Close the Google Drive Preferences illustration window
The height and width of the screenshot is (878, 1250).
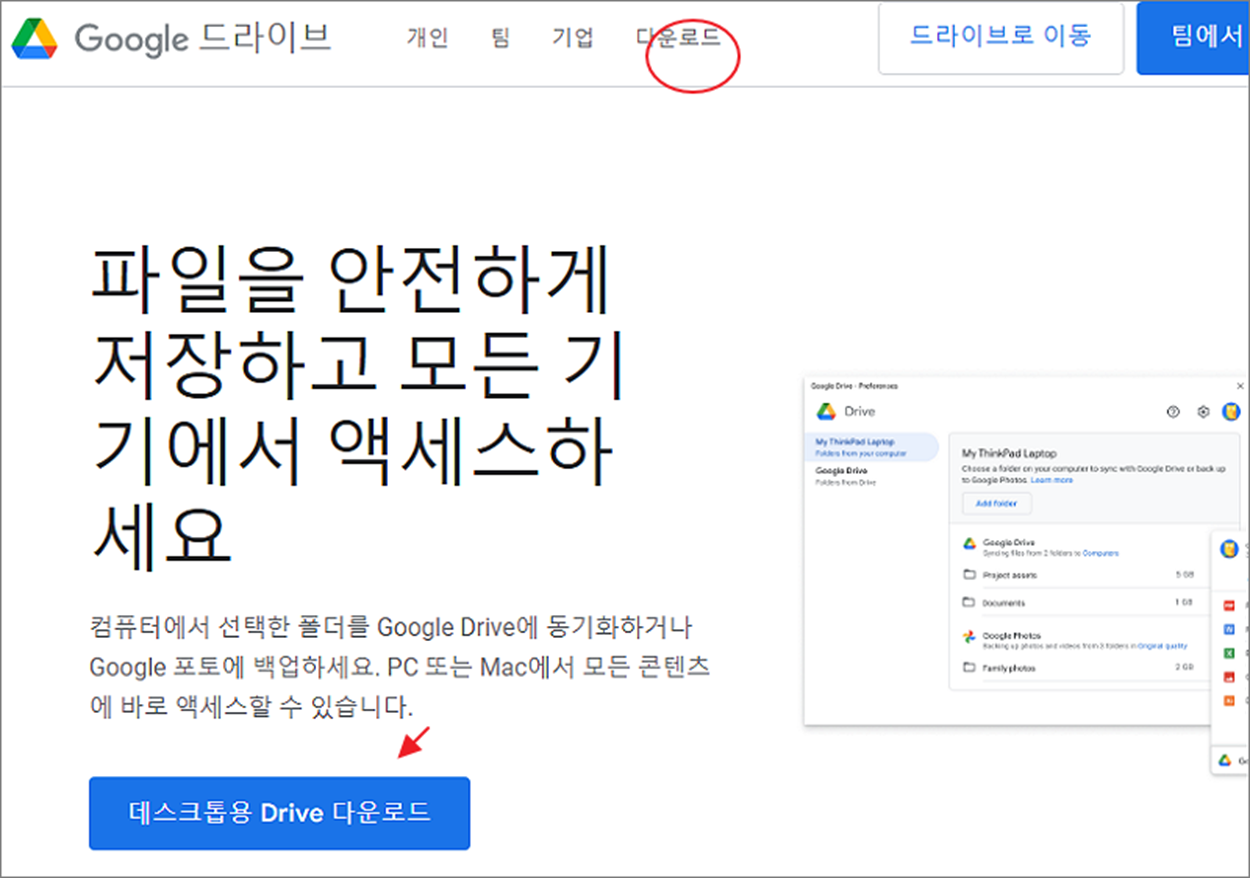1241,385
